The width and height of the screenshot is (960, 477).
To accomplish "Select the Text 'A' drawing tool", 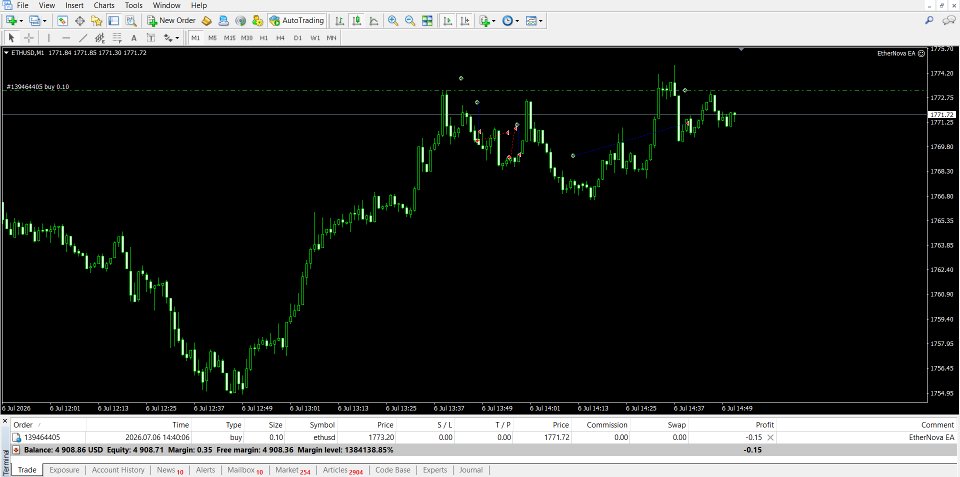I will coord(134,38).
